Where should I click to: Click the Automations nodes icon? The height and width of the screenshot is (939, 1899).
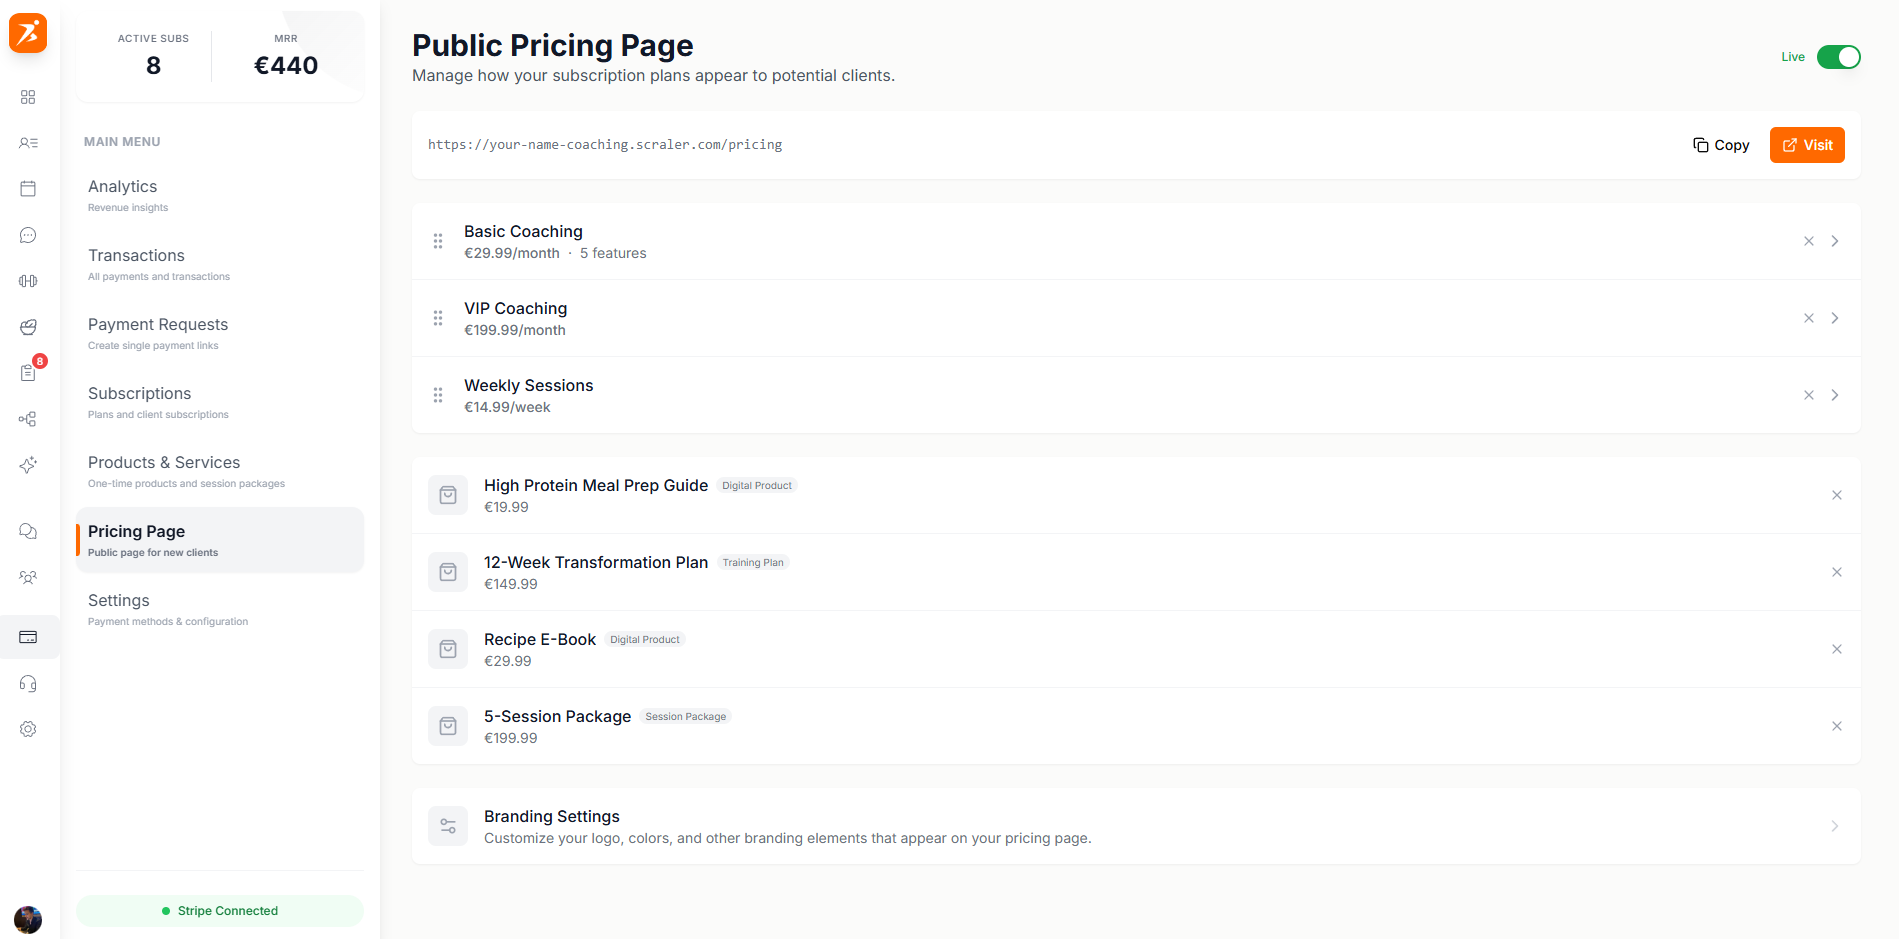[x=28, y=419]
